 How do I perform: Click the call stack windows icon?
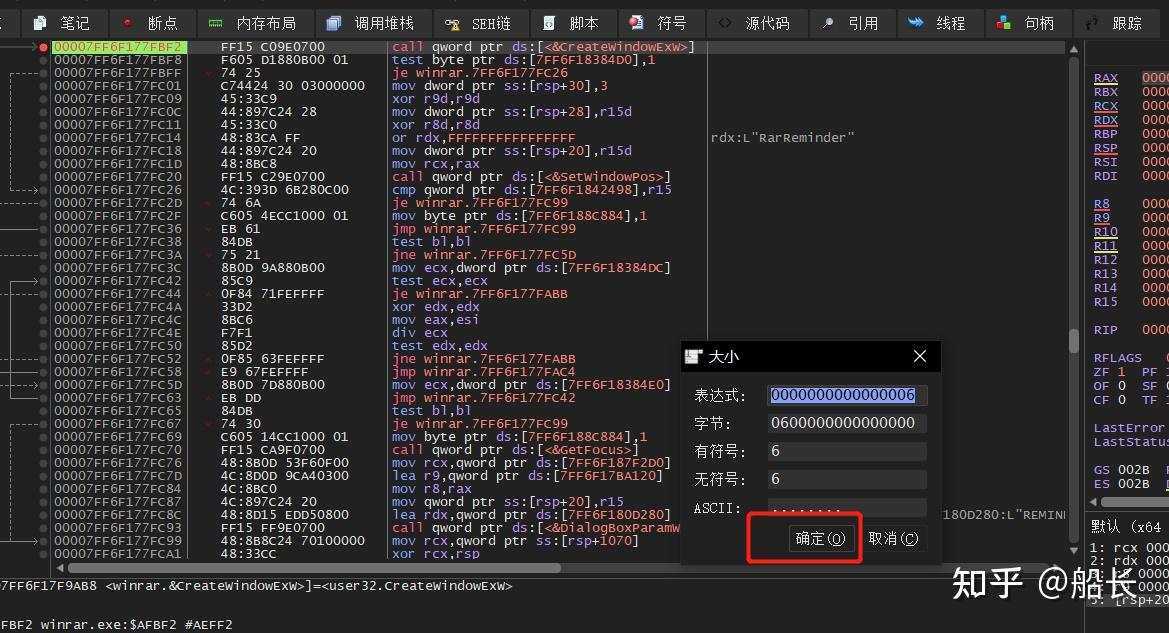point(333,23)
